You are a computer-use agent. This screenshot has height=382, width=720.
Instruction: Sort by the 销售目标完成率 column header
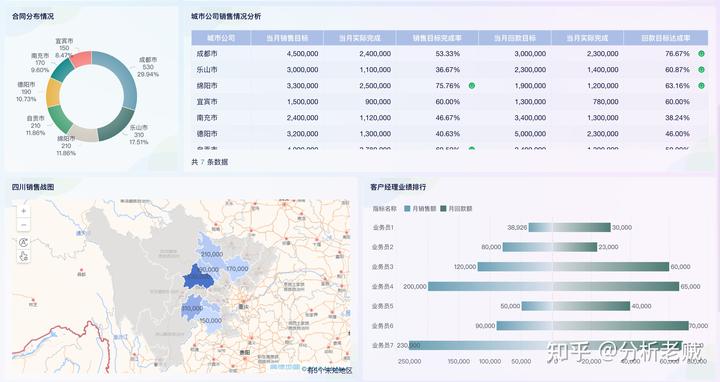pos(437,38)
